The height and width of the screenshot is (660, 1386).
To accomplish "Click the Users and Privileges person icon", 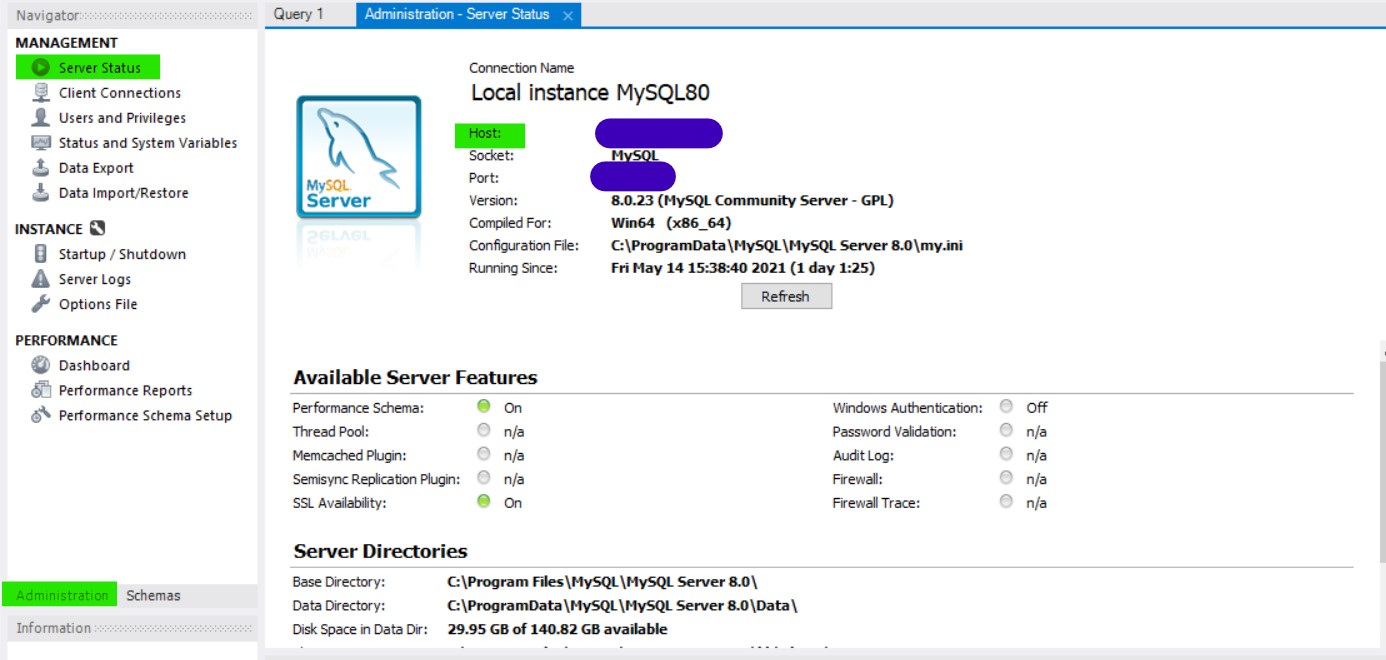I will [x=41, y=118].
